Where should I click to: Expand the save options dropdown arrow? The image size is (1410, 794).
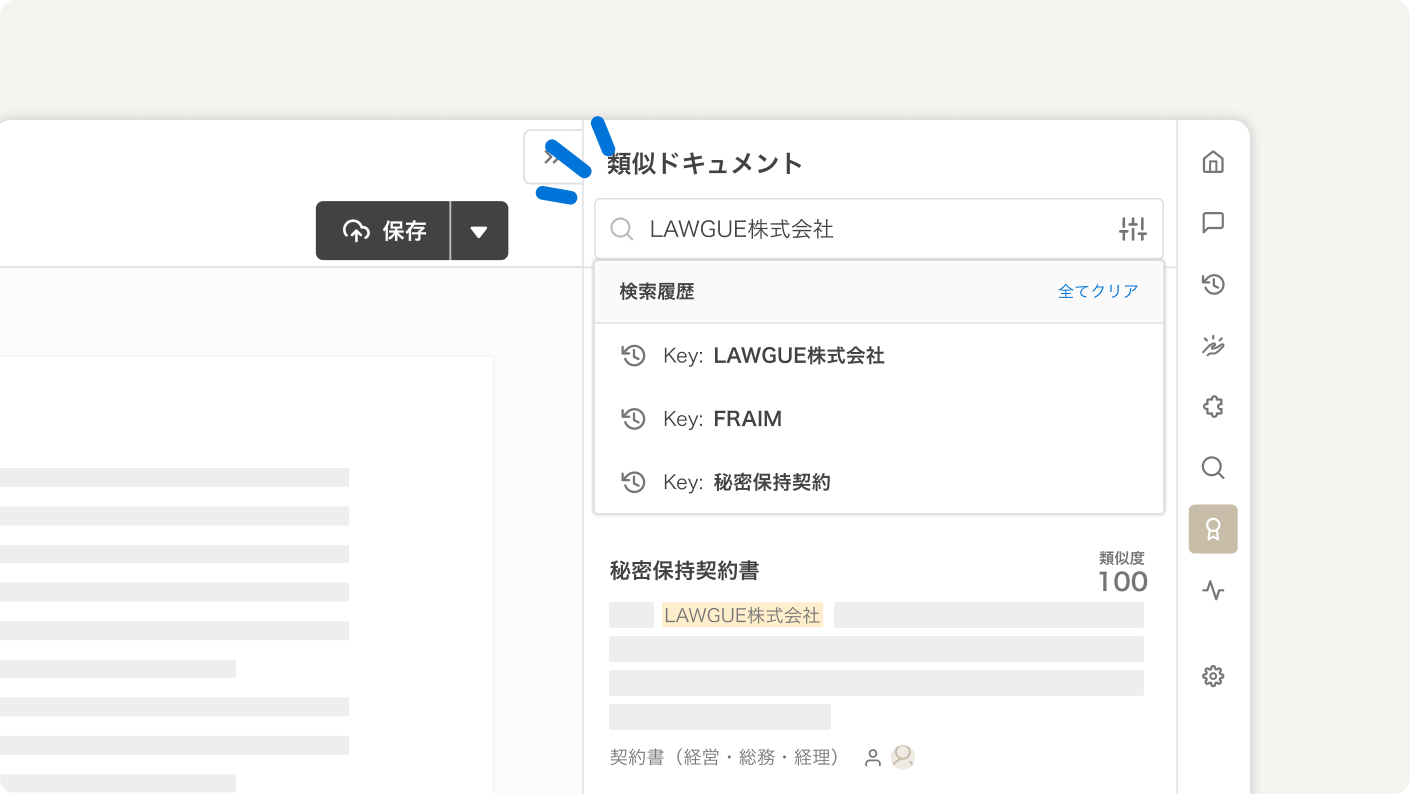479,231
